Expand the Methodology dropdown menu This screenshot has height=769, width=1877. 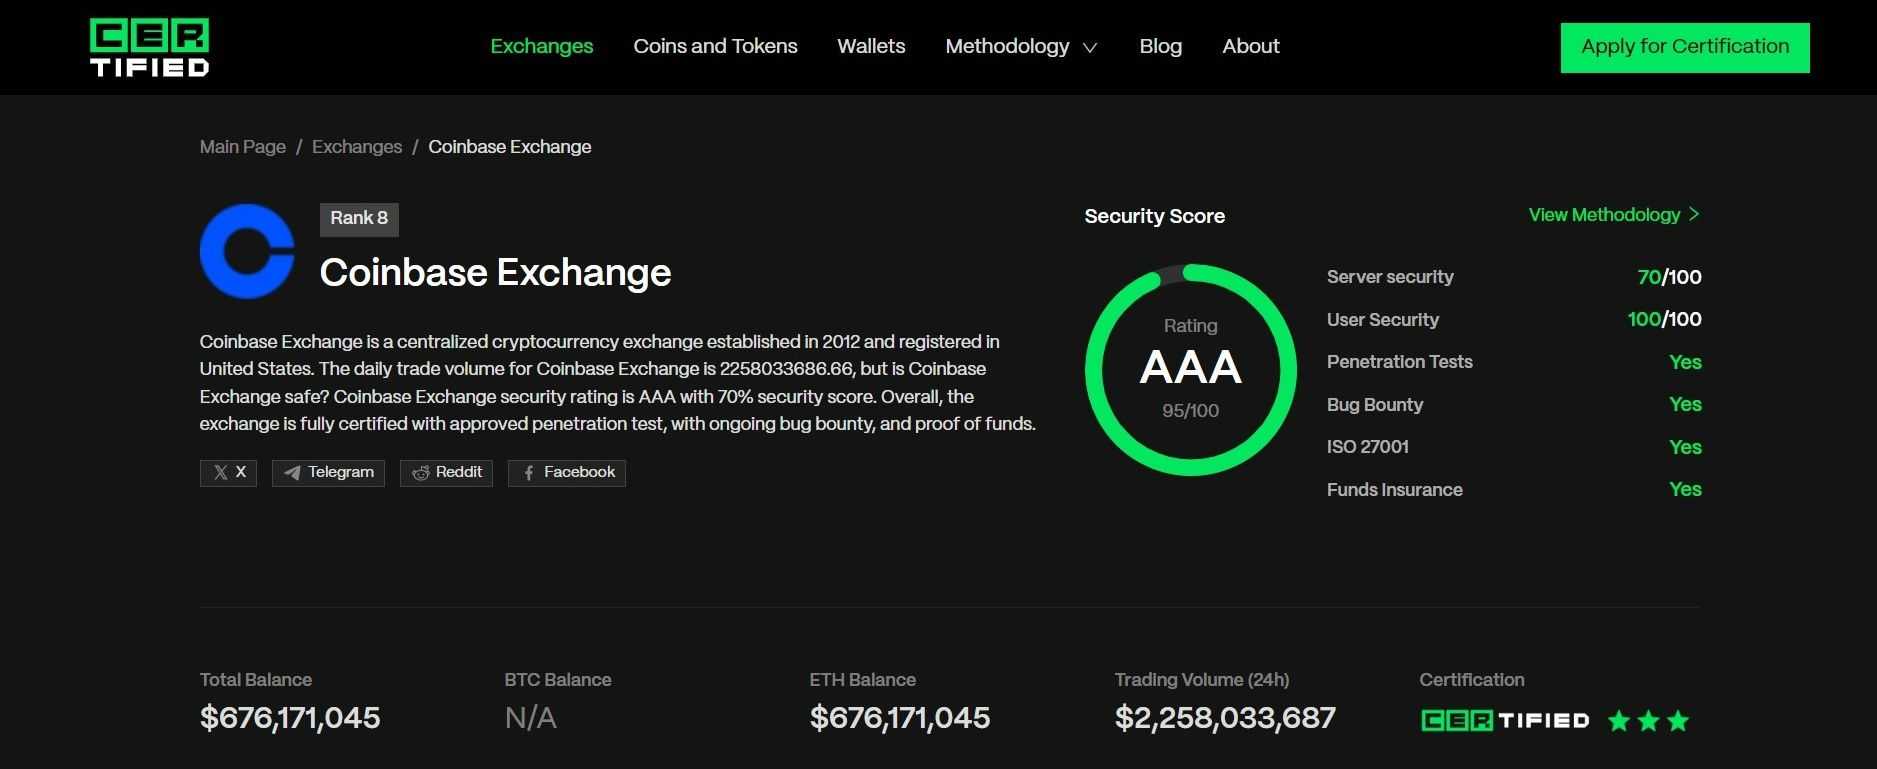tap(1021, 47)
